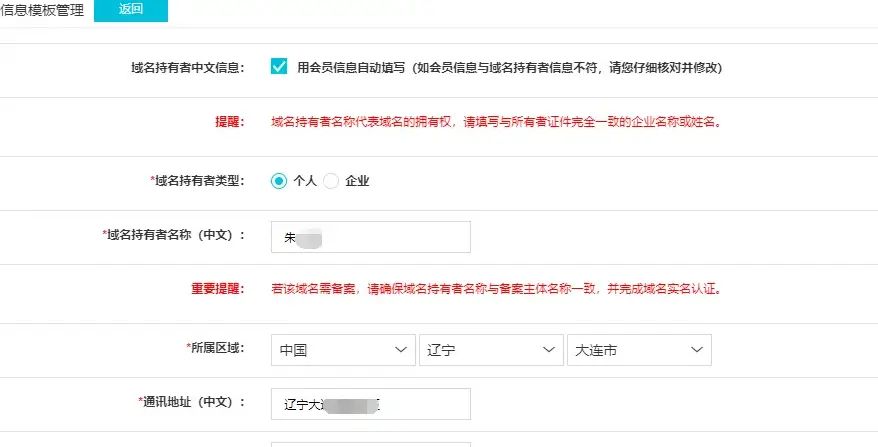The width and height of the screenshot is (878, 447).
Task: Click the 信息模板管理 page title
Action: (42, 10)
